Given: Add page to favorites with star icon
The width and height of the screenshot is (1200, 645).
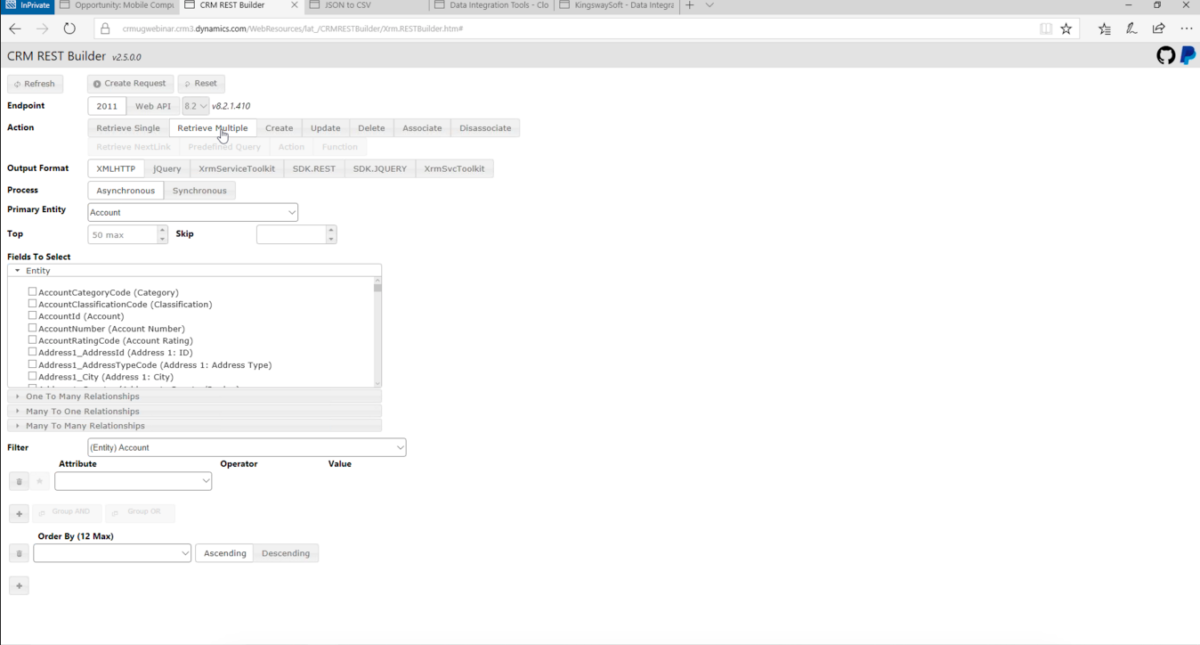Looking at the screenshot, I should click(x=1066, y=29).
